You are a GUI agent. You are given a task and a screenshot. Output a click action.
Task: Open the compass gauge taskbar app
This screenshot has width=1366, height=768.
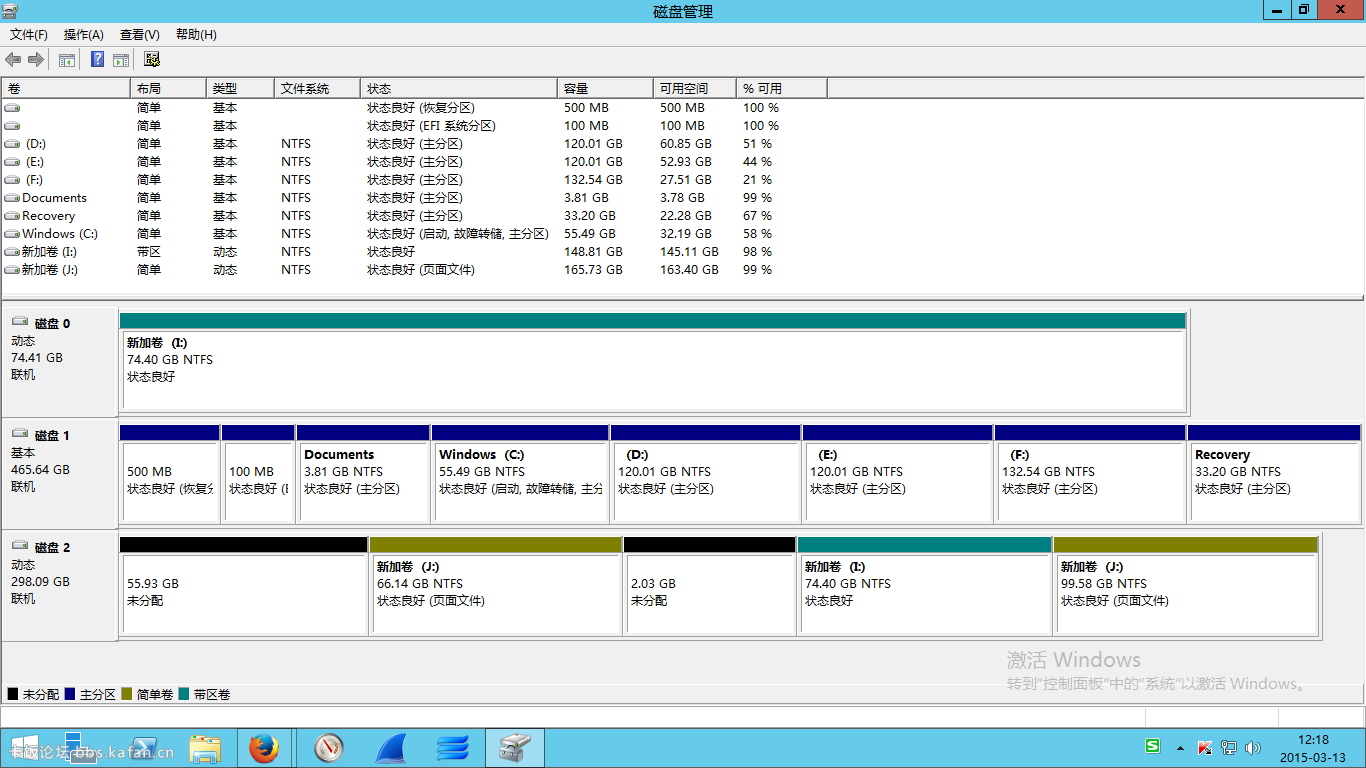coord(329,748)
